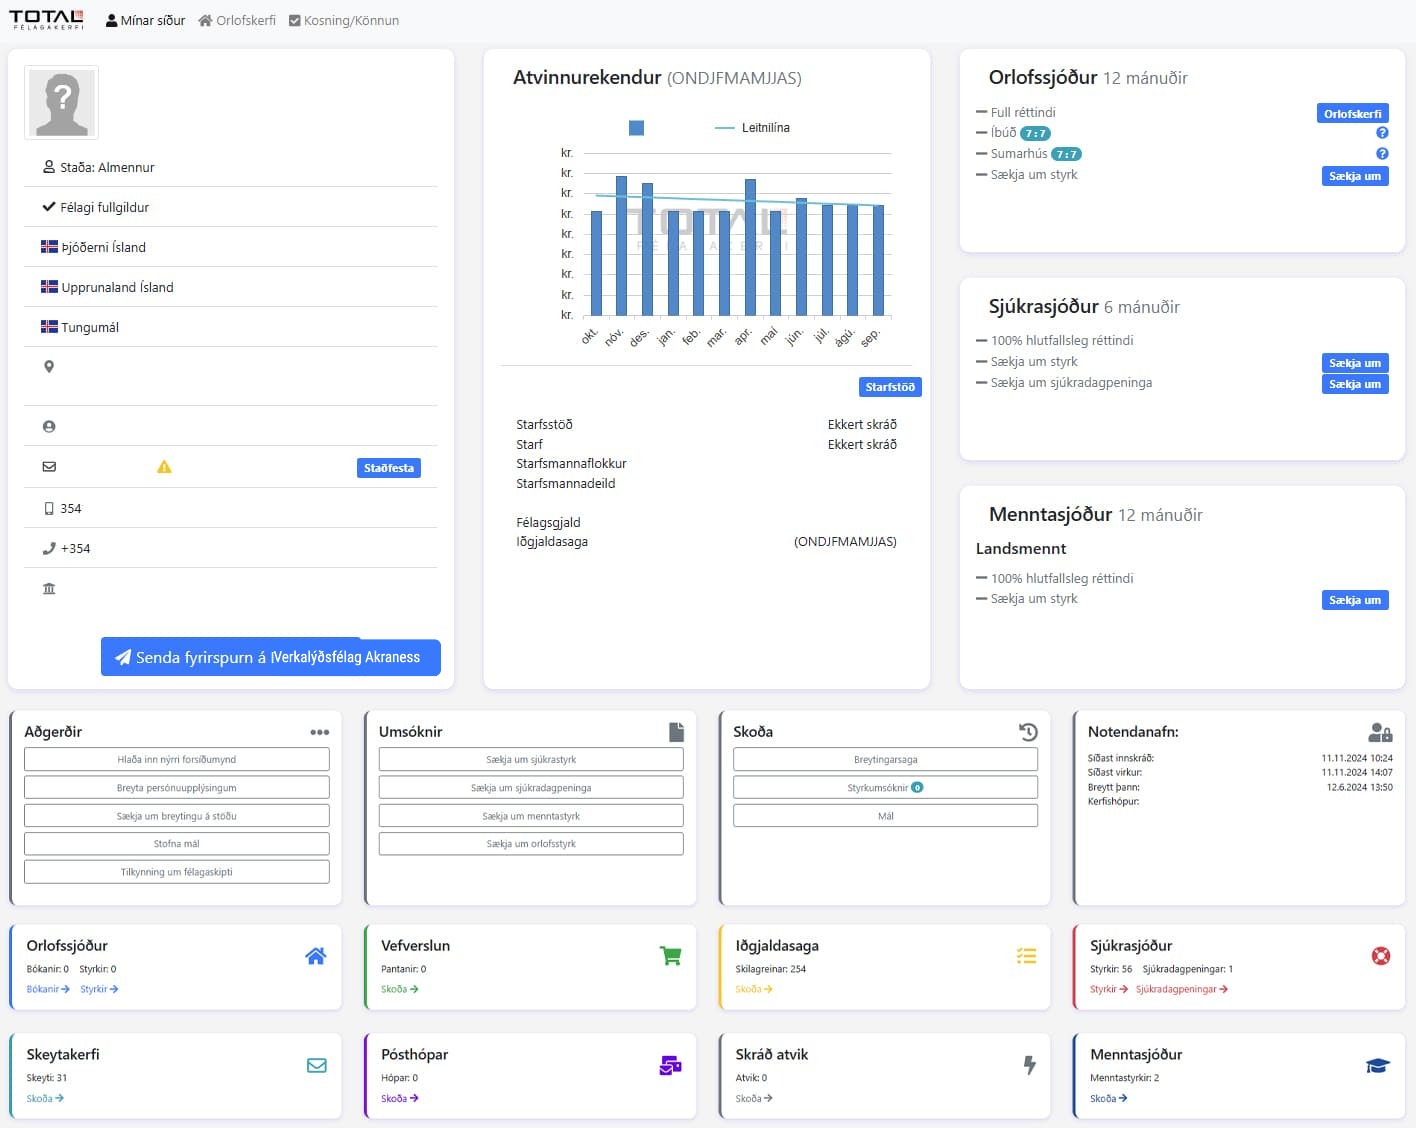Open Kosning/Könnun in top navigation
This screenshot has height=1128, width=1416.
point(343,20)
